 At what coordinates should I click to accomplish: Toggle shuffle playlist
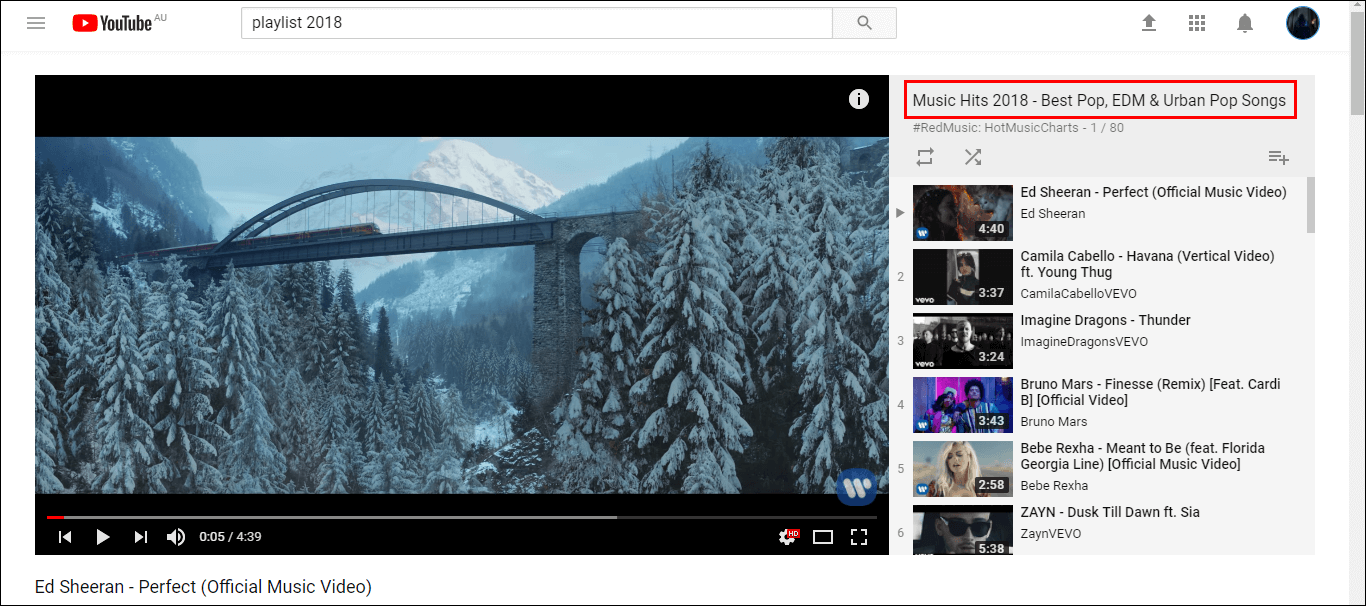(973, 157)
